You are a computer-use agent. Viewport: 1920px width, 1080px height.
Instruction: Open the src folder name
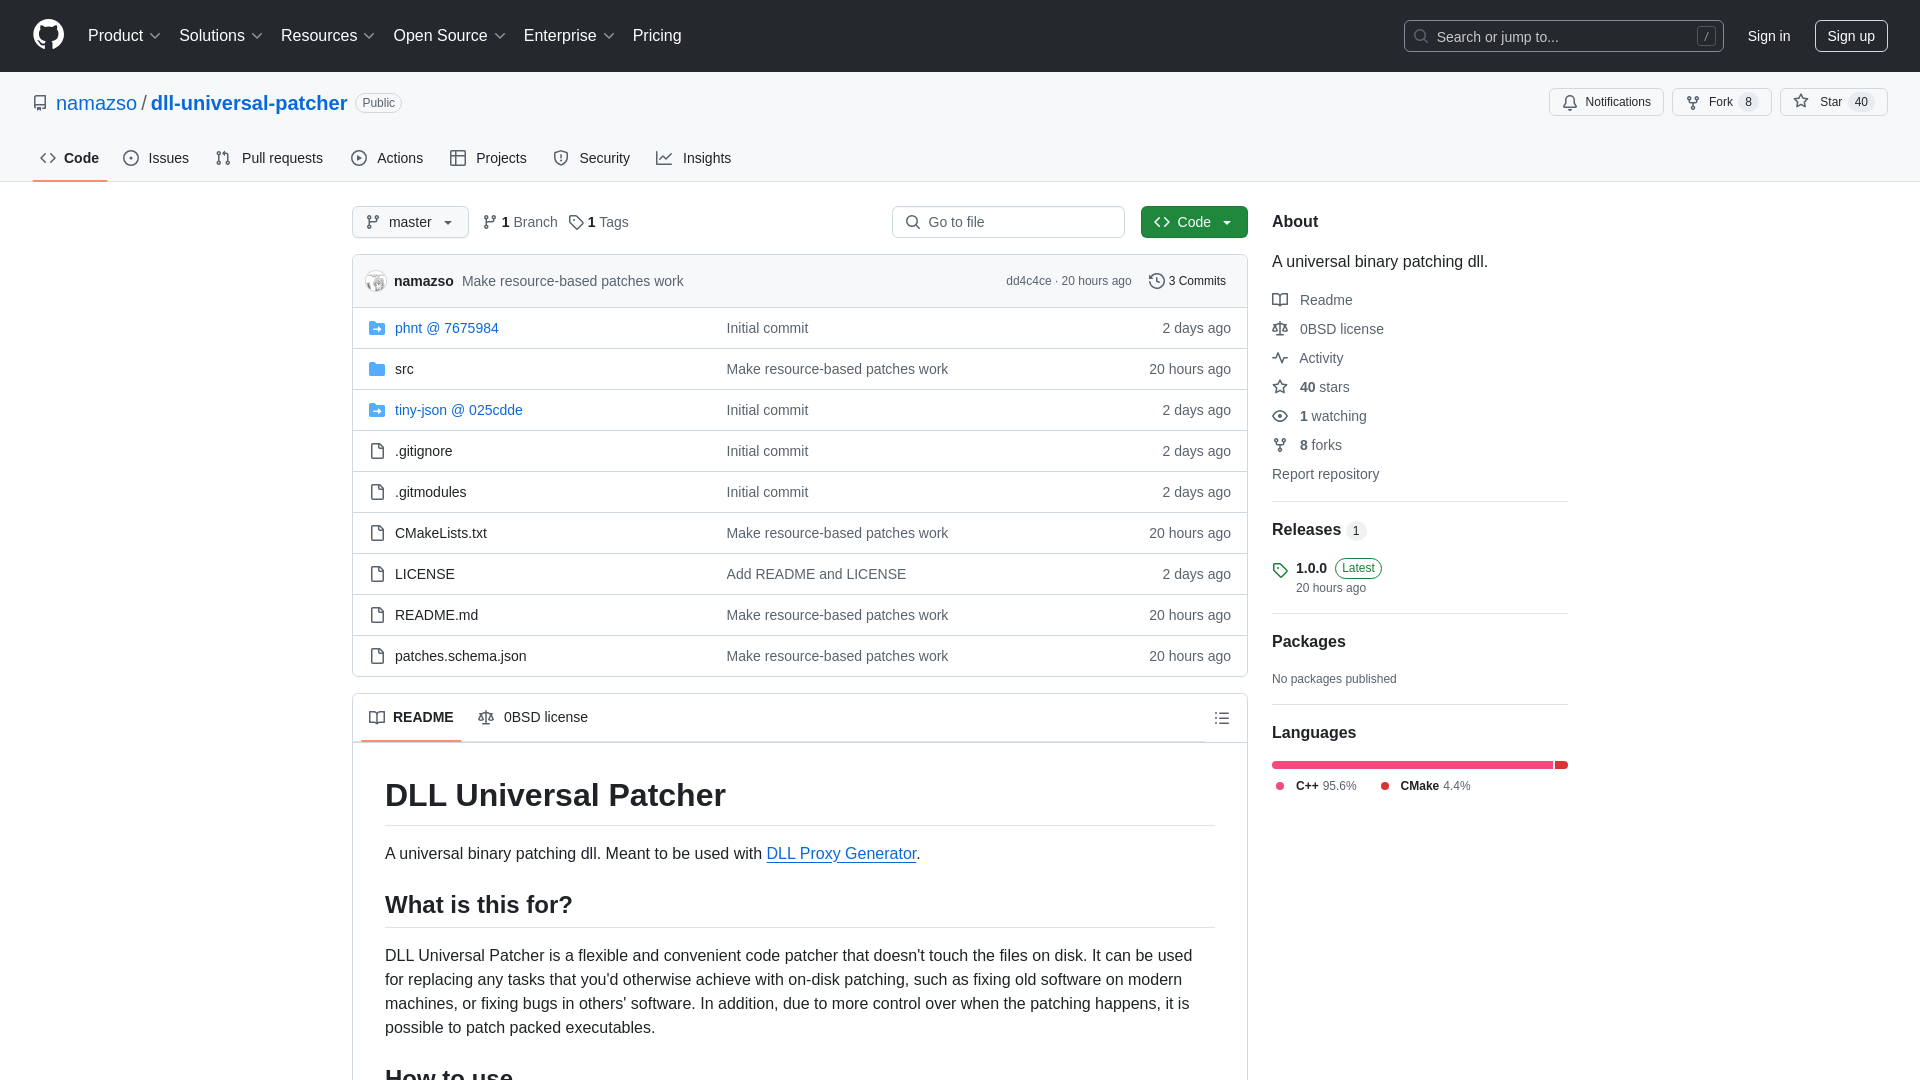point(404,369)
